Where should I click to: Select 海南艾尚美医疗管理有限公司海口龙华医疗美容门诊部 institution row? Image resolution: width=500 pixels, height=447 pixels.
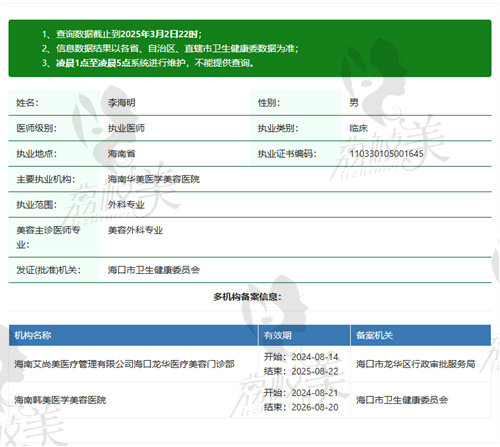124,364
